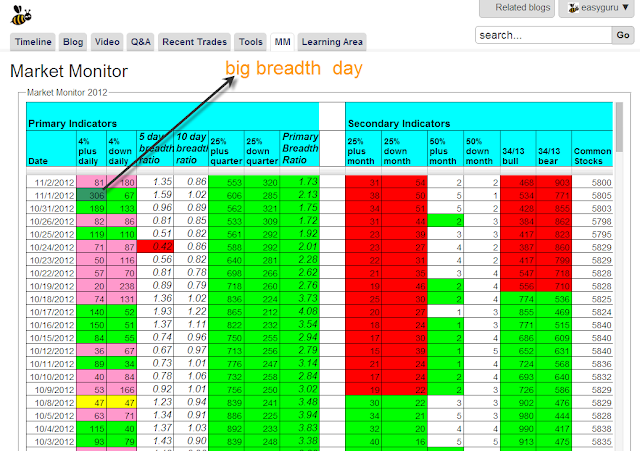The image size is (640, 451).
Task: Switch to the Blog tab
Action: pyautogui.click(x=73, y=42)
